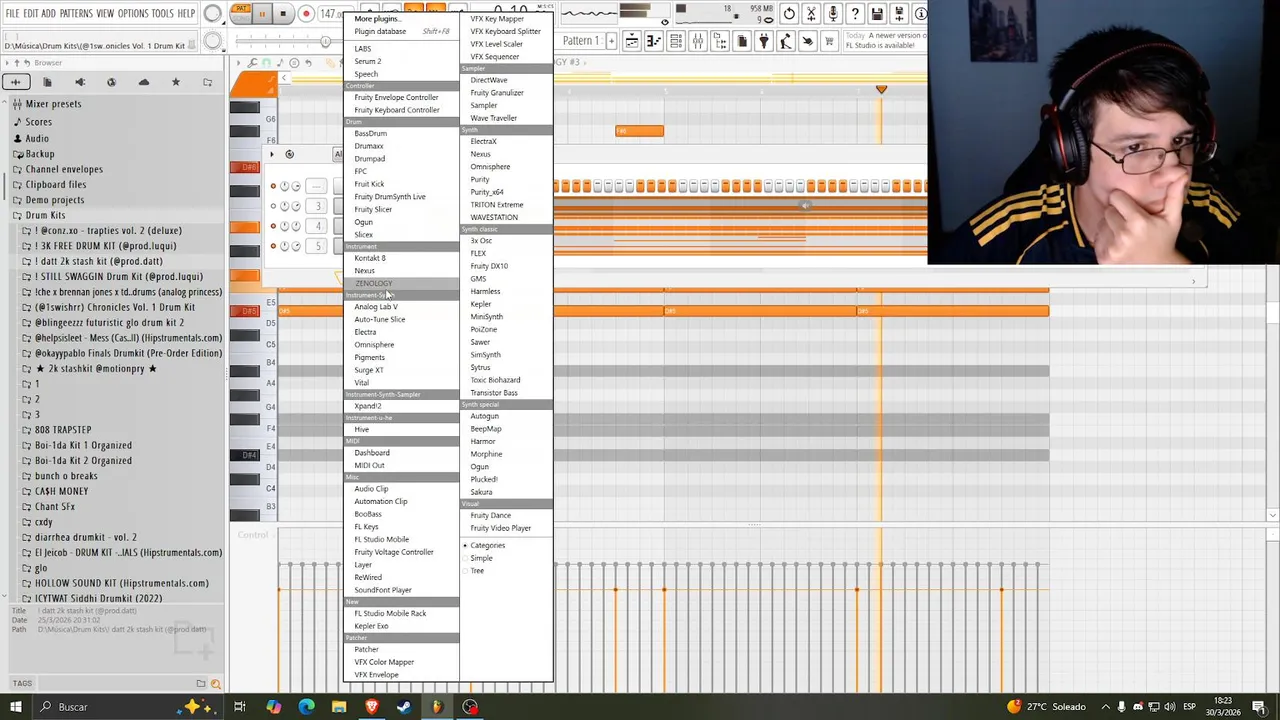
Task: Open the PATTERNS menu
Action: (76, 13)
